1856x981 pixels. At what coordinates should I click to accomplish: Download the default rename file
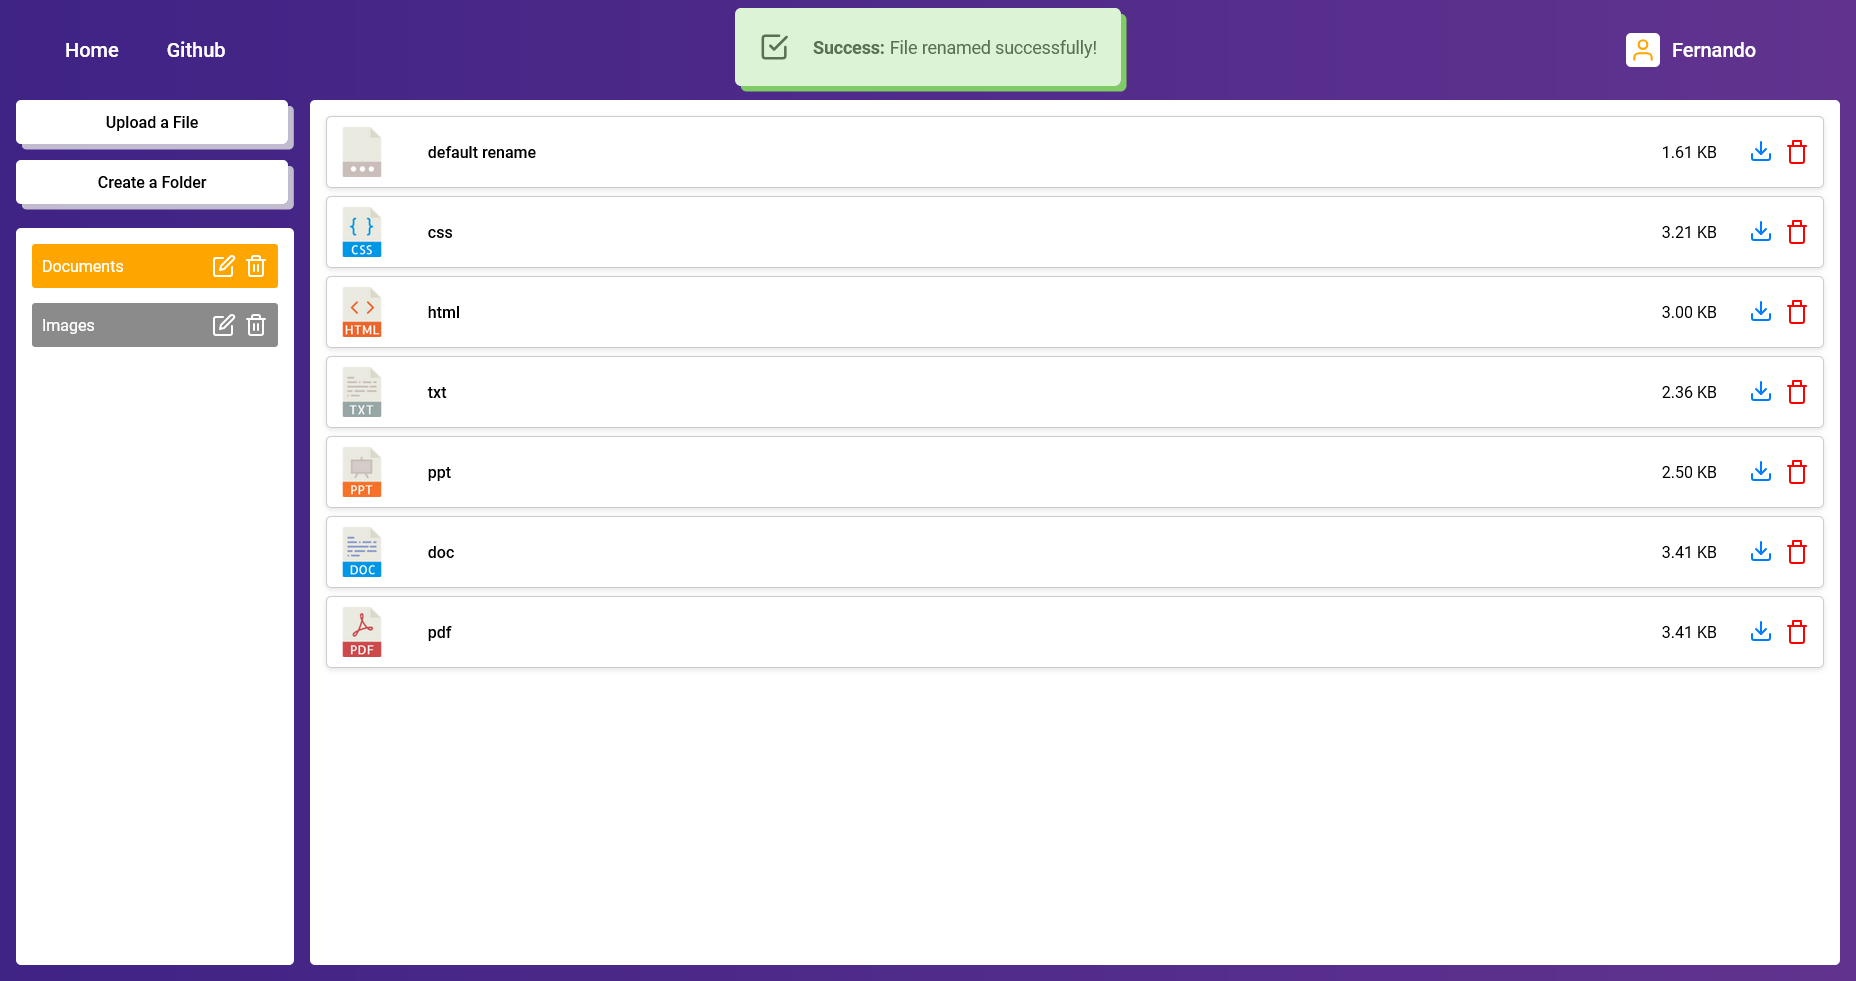pos(1760,152)
